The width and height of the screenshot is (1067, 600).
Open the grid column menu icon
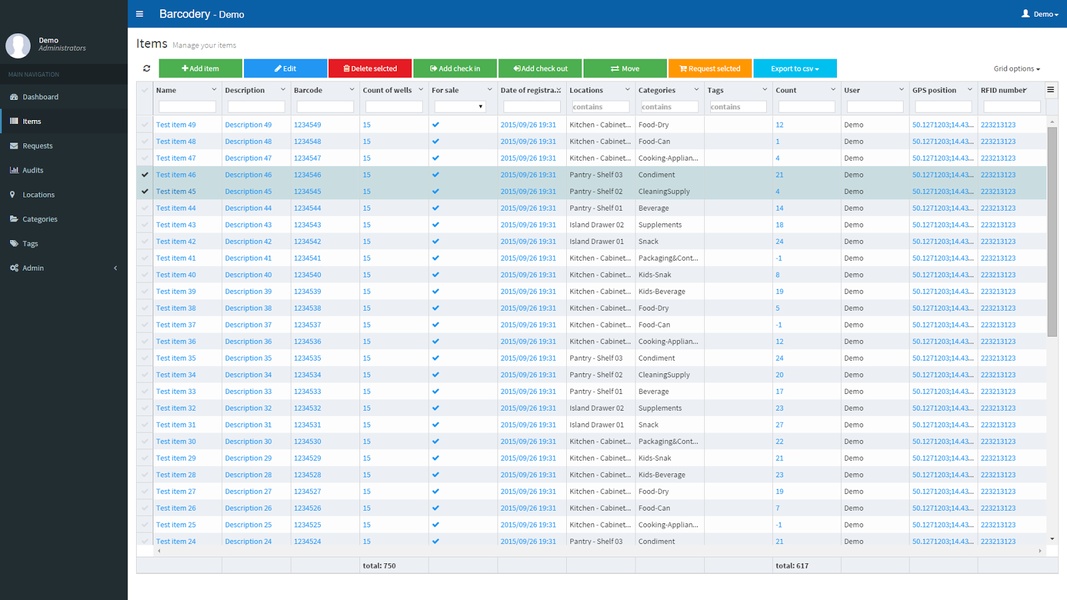[1051, 90]
